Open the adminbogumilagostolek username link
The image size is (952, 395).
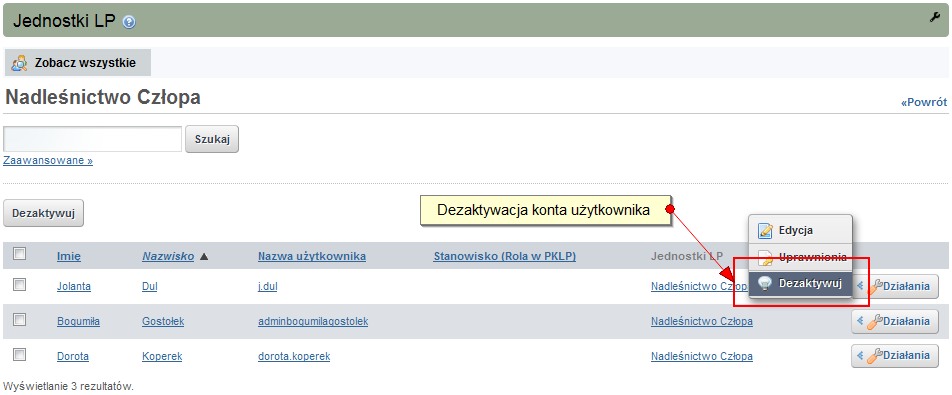[313, 322]
